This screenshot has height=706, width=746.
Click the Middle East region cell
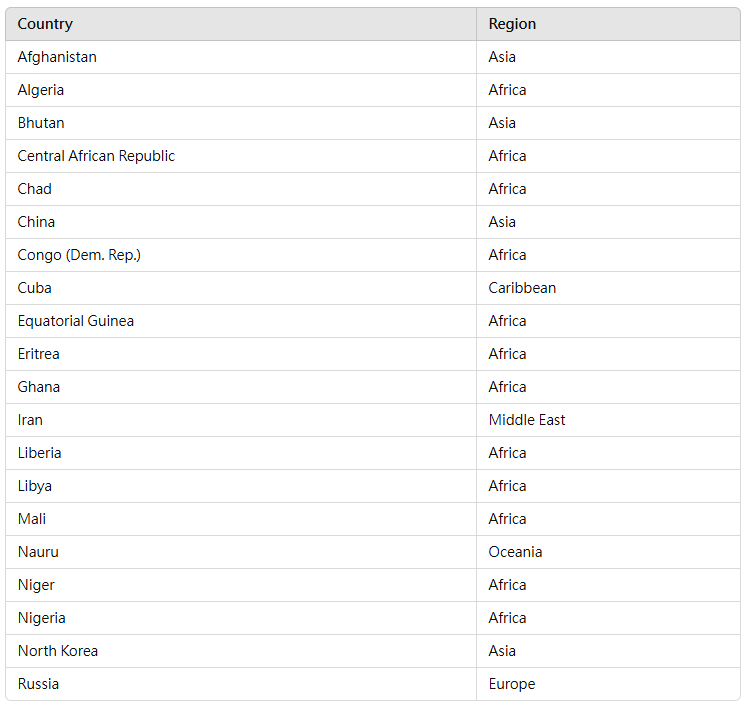[x=527, y=420]
